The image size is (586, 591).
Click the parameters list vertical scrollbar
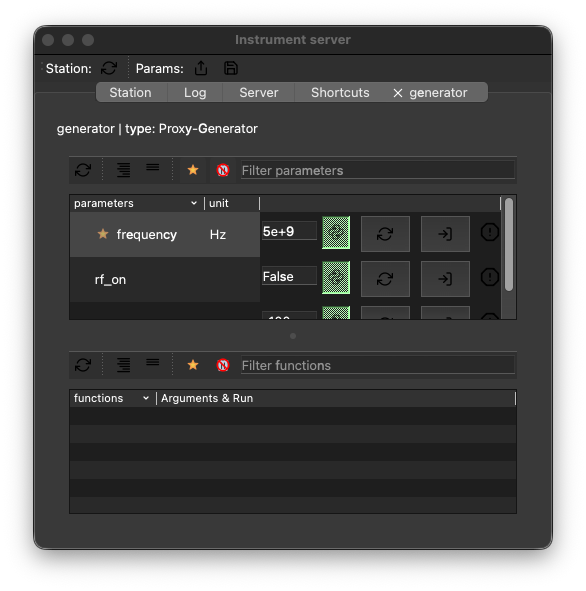509,244
